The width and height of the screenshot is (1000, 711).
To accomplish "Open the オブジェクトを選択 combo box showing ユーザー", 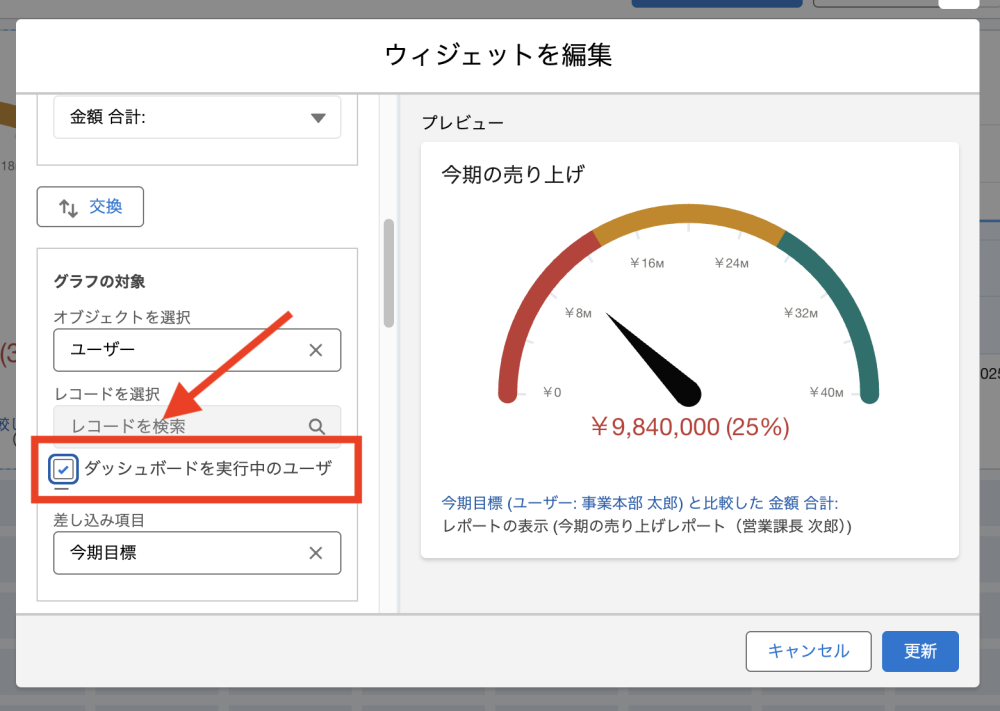I will 180,350.
